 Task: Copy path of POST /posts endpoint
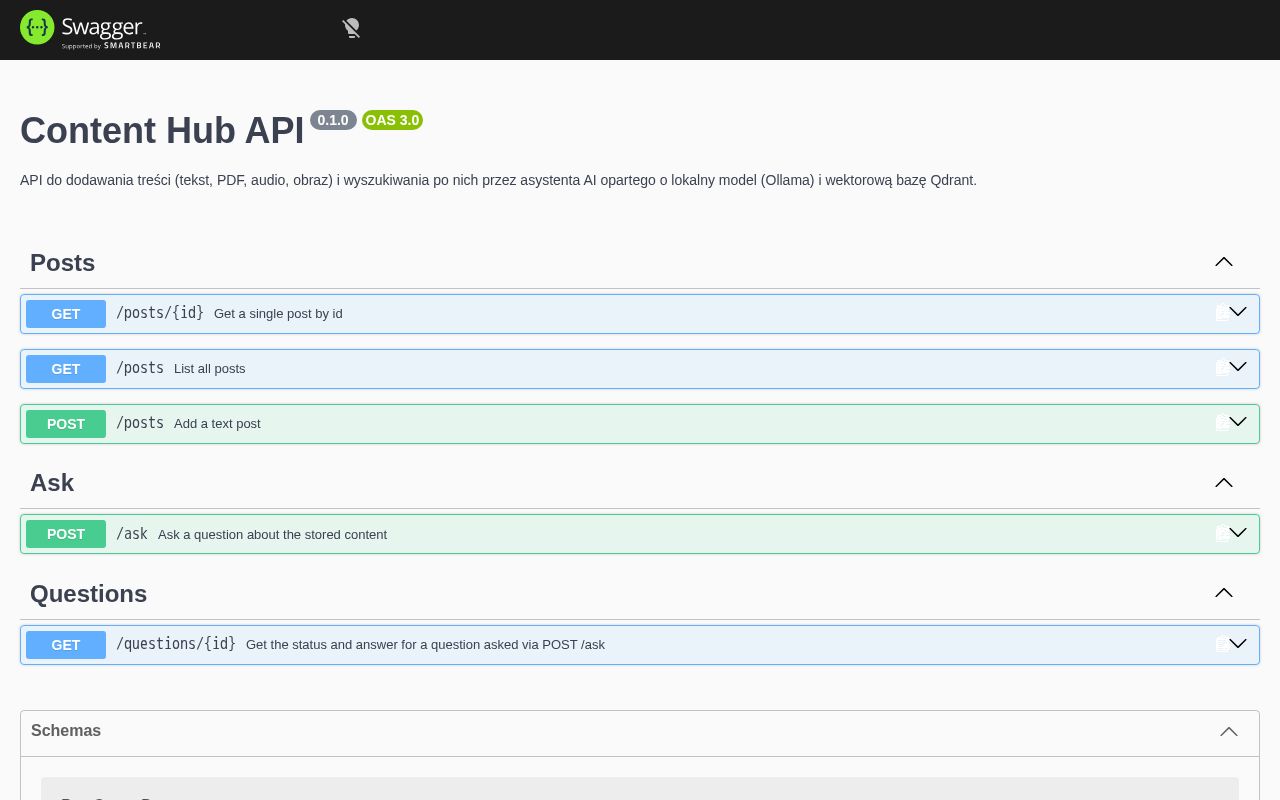(1221, 423)
